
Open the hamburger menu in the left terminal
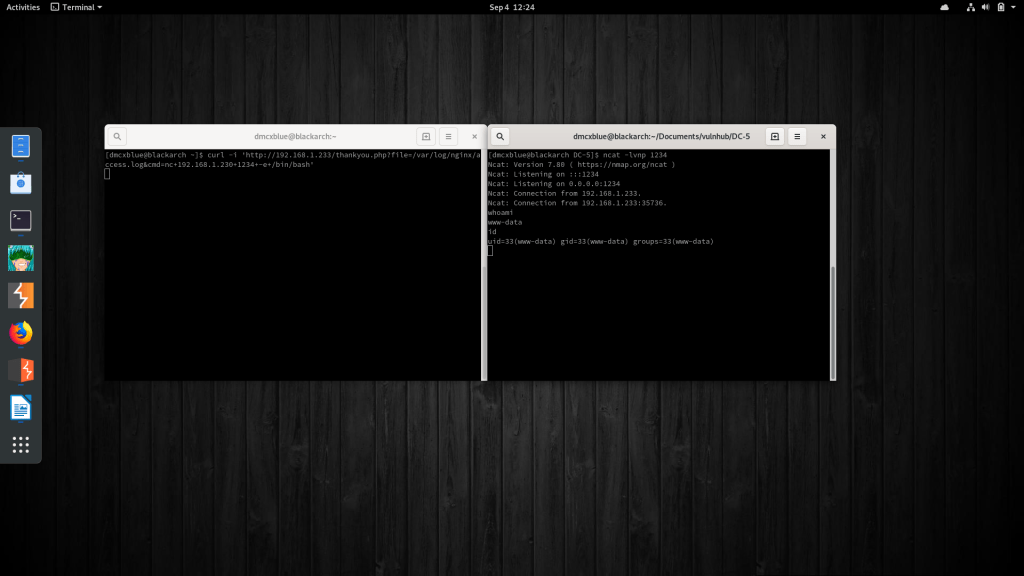point(448,136)
